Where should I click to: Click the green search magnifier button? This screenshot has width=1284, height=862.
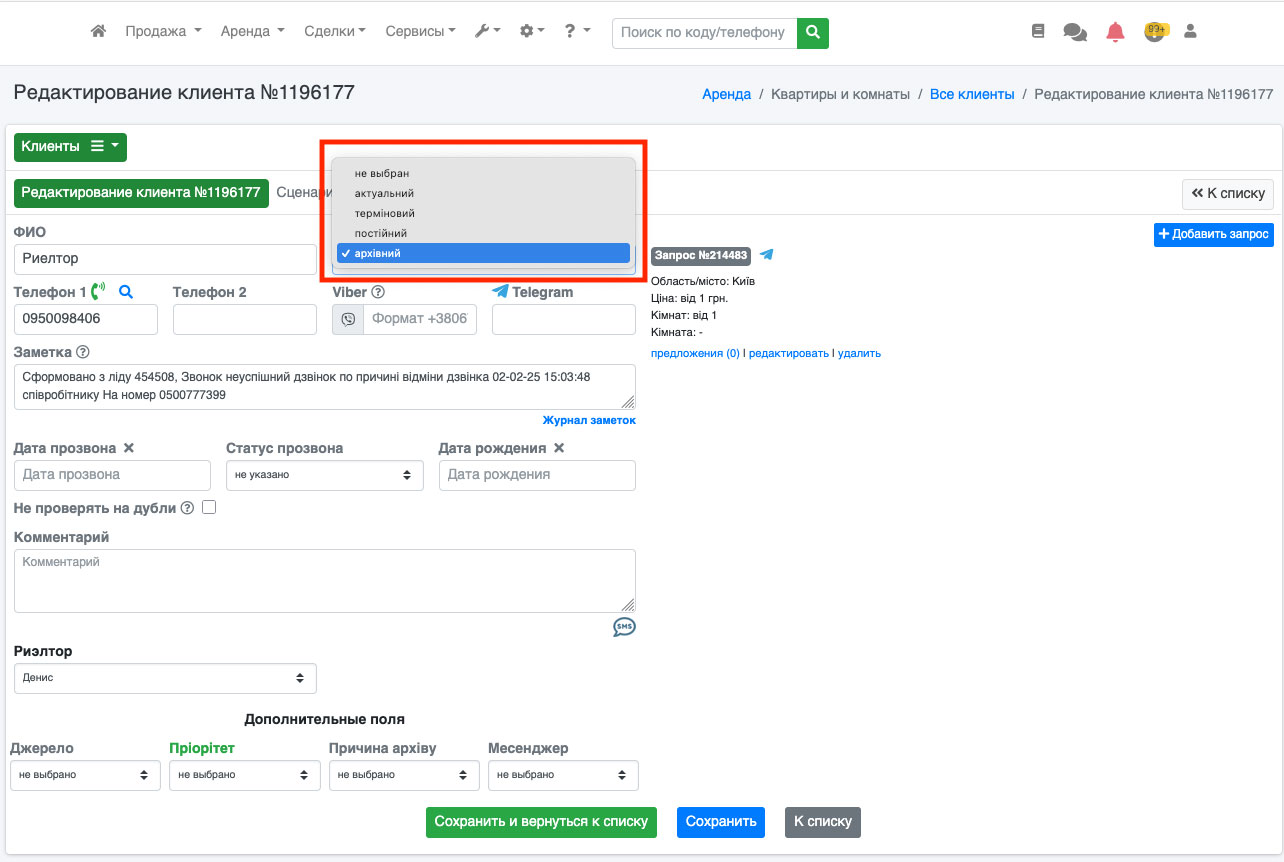point(813,32)
